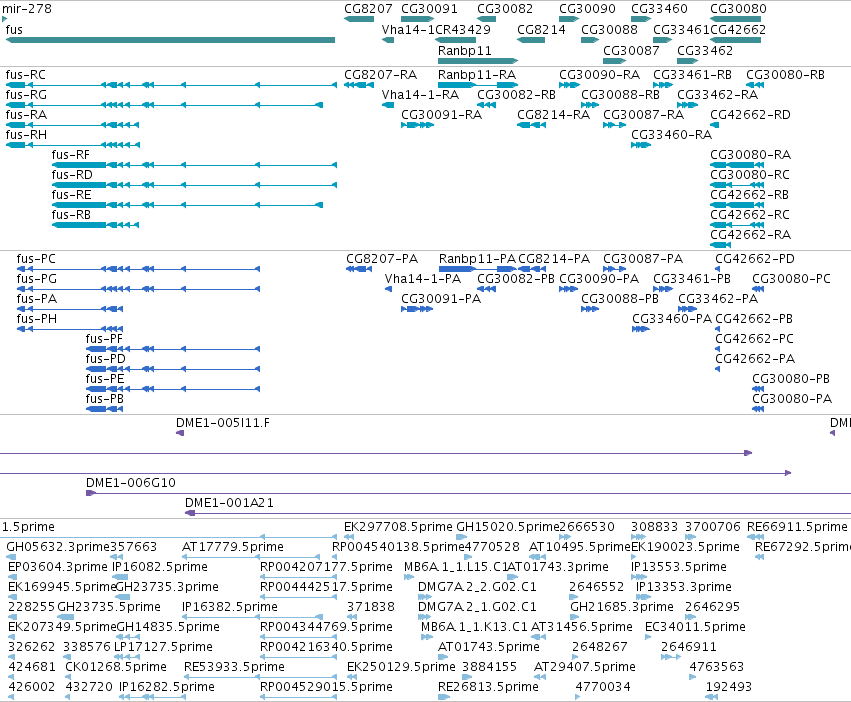Viewport: 851px width, 702px height.
Task: Click the CG30080-RC transcript label
Action: point(750,175)
